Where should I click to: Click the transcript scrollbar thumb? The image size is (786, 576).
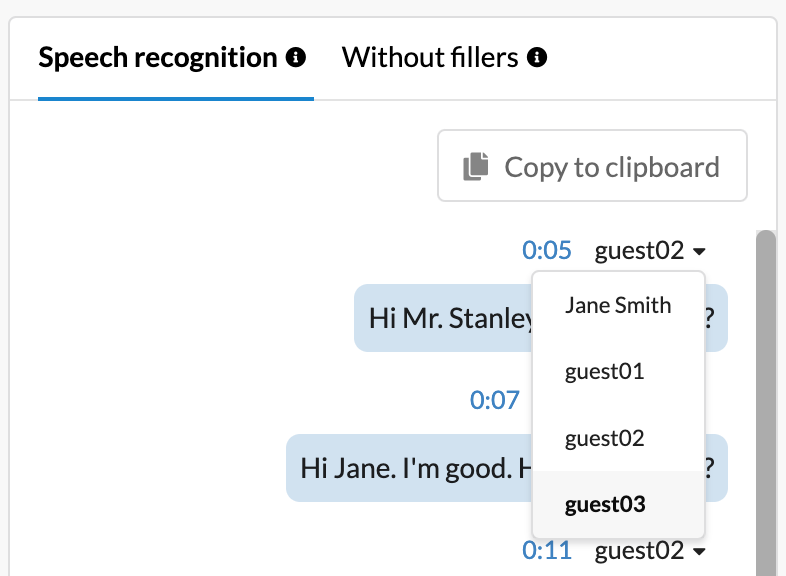point(766,403)
